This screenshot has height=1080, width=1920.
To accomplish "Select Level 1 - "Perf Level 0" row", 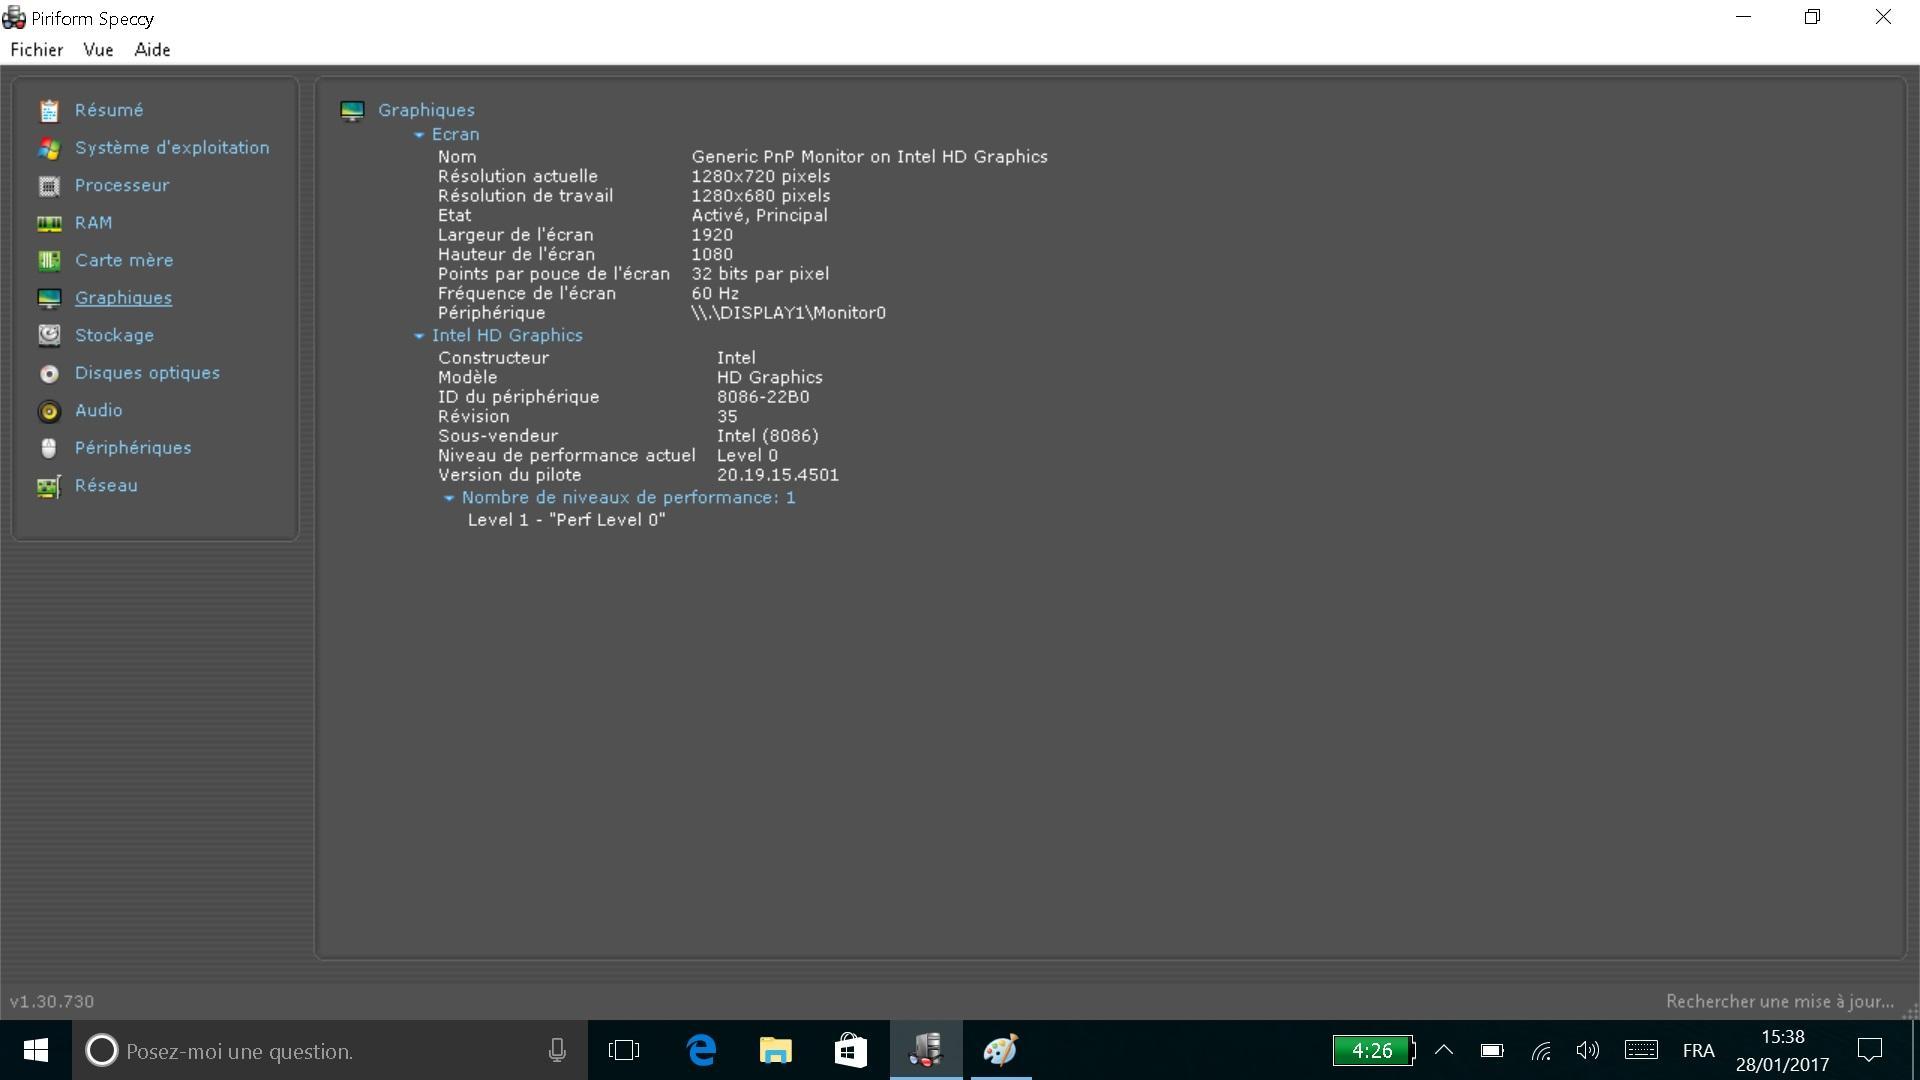I will coord(566,520).
